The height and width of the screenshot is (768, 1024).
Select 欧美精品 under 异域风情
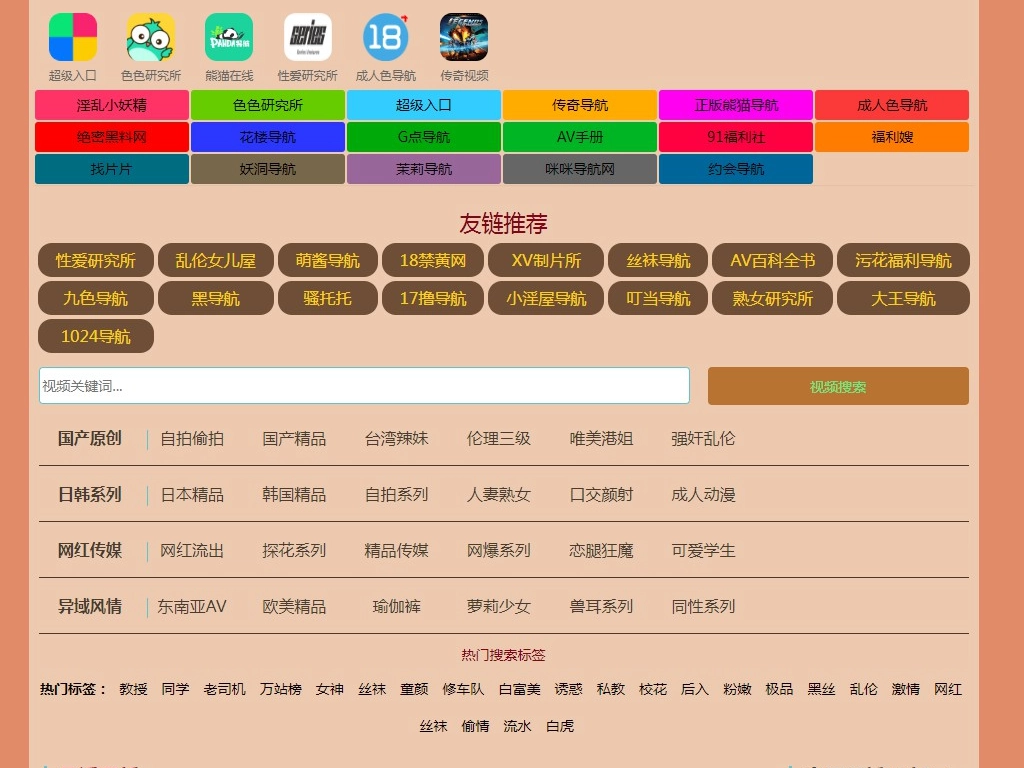pos(294,606)
